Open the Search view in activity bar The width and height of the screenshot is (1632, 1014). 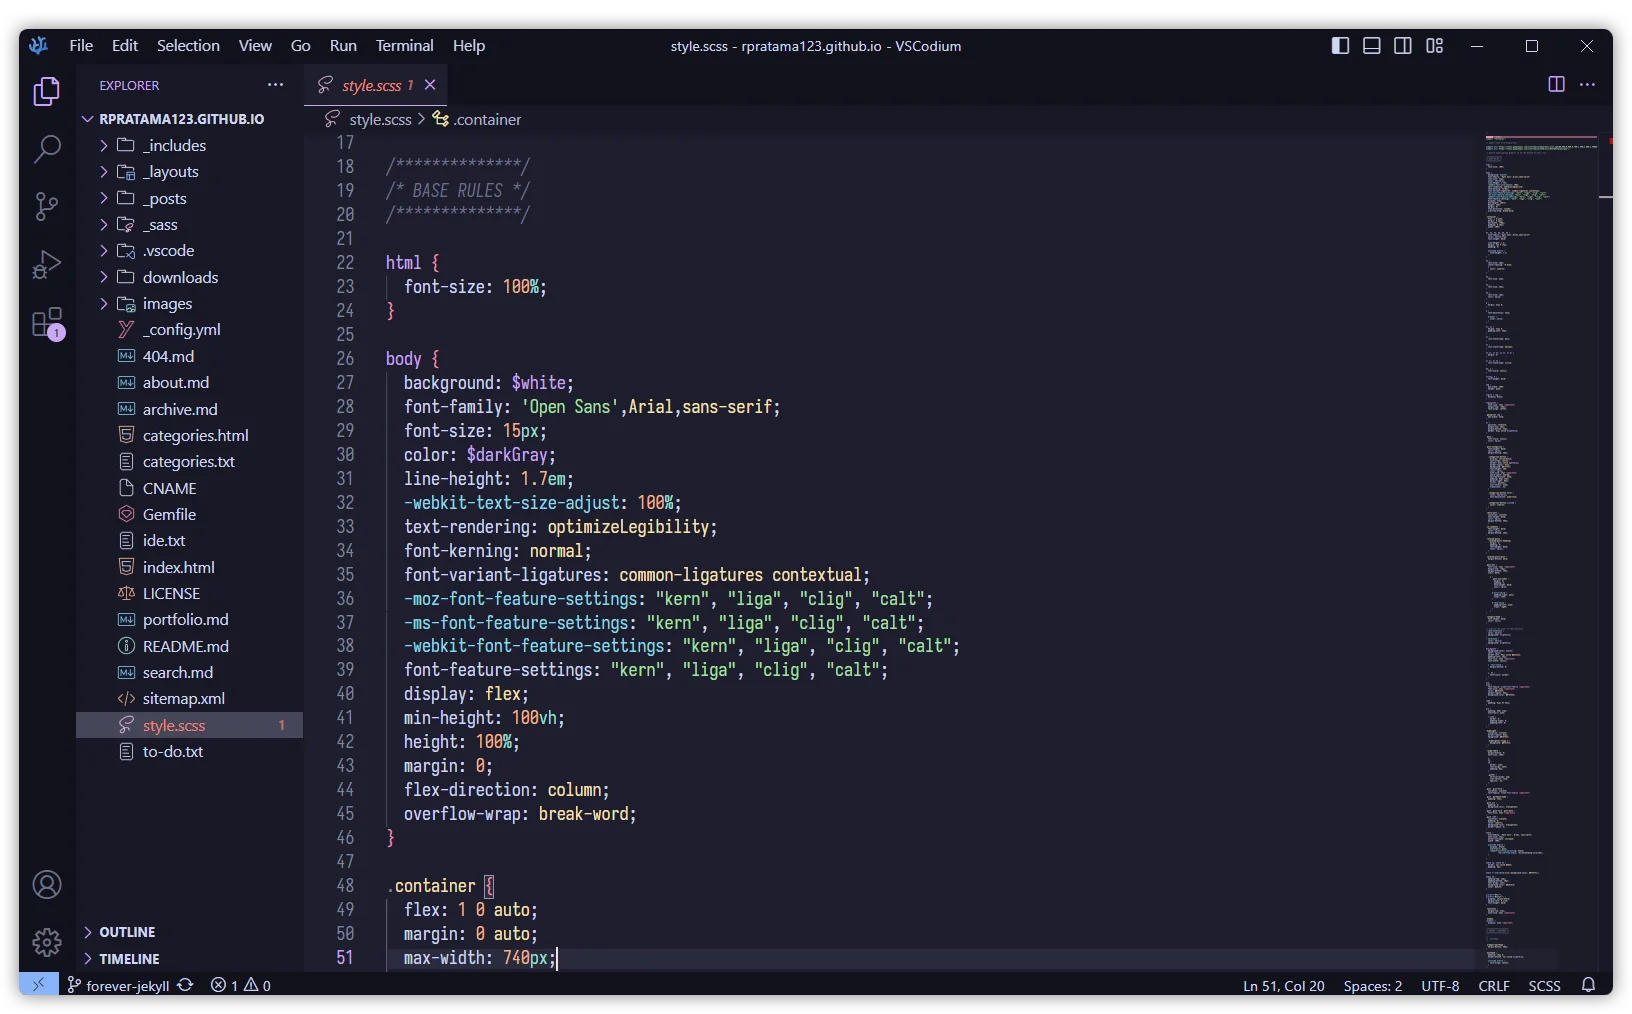tap(47, 150)
